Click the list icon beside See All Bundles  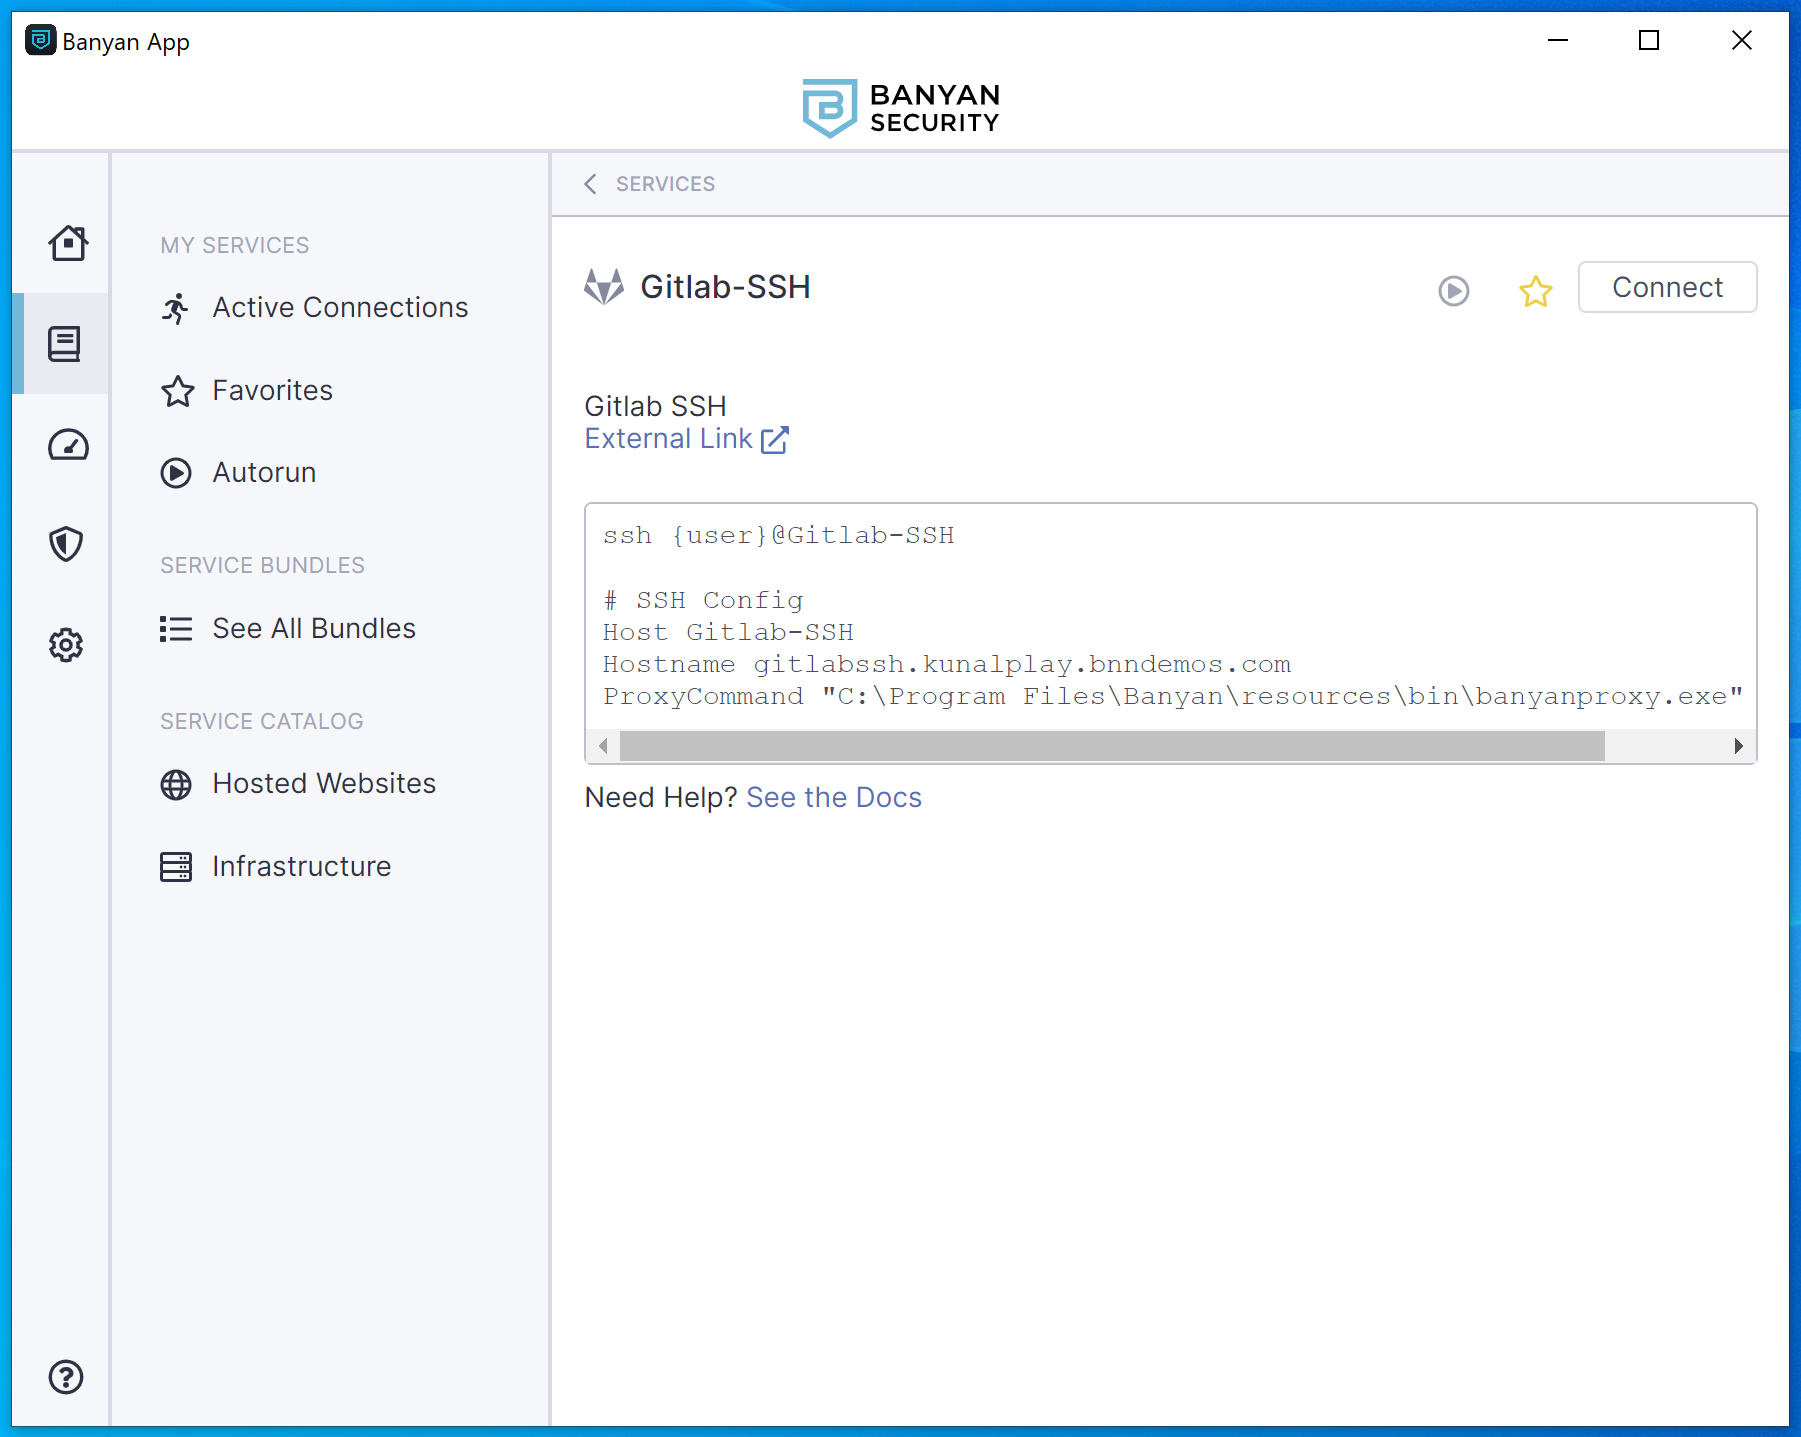pos(176,629)
